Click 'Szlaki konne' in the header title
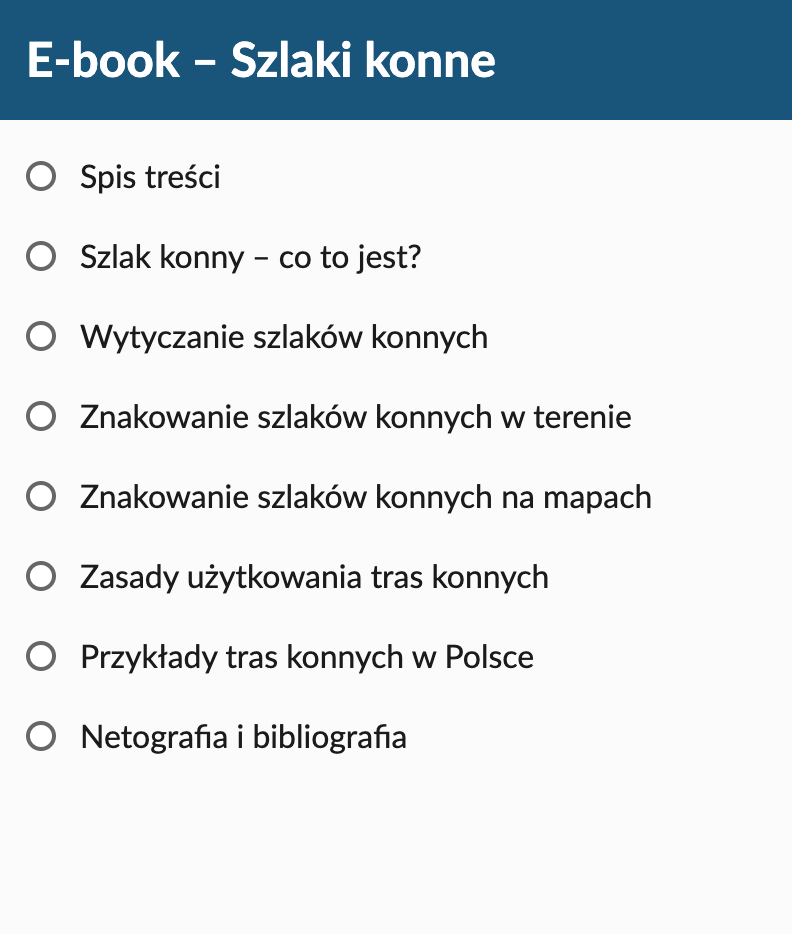The image size is (792, 934). [x=363, y=60]
